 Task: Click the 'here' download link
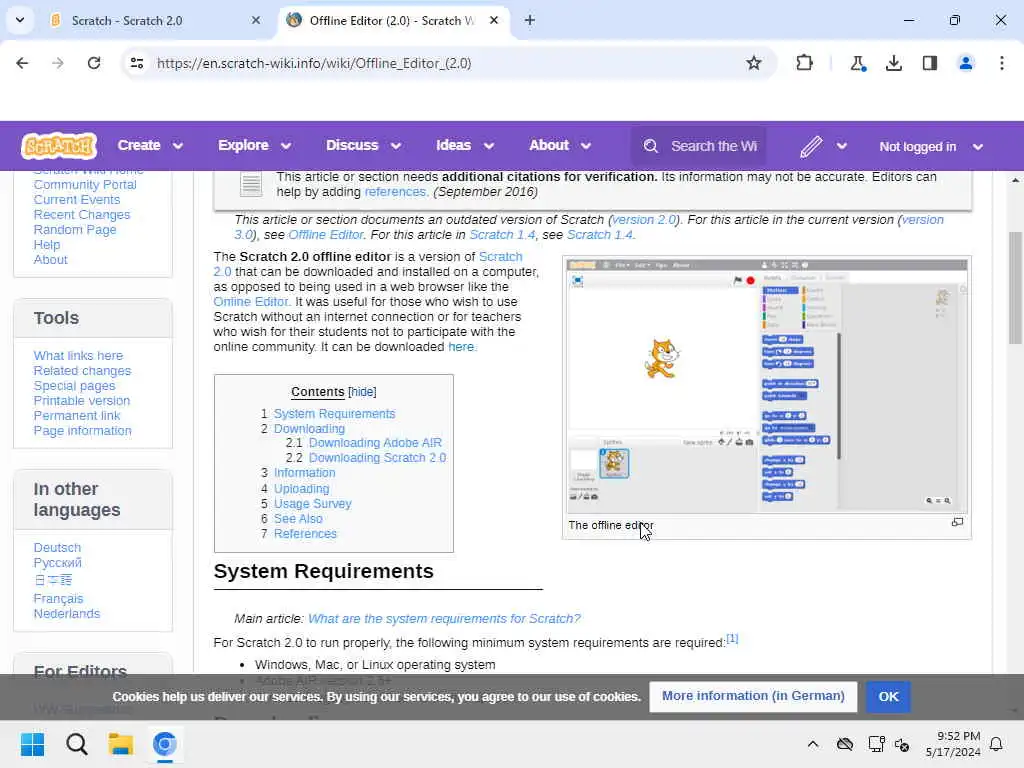click(x=461, y=347)
